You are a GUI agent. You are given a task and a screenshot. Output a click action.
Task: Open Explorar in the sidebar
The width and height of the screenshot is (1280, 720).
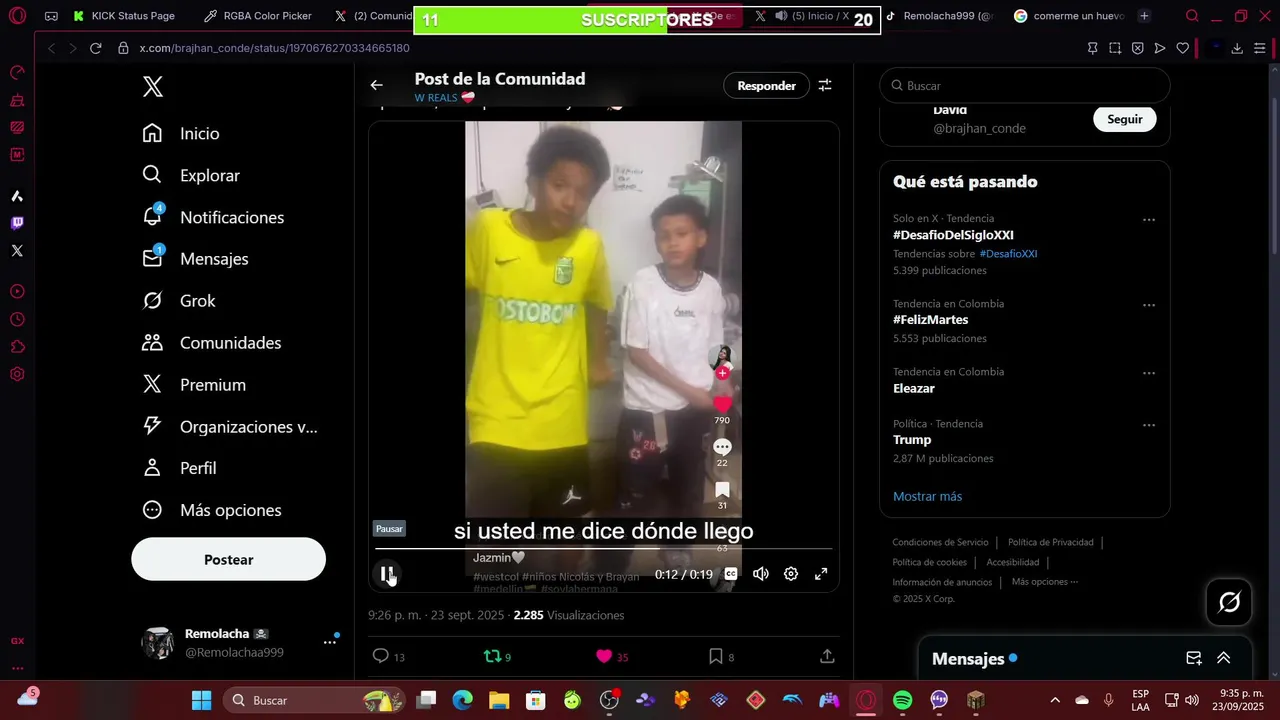191,175
